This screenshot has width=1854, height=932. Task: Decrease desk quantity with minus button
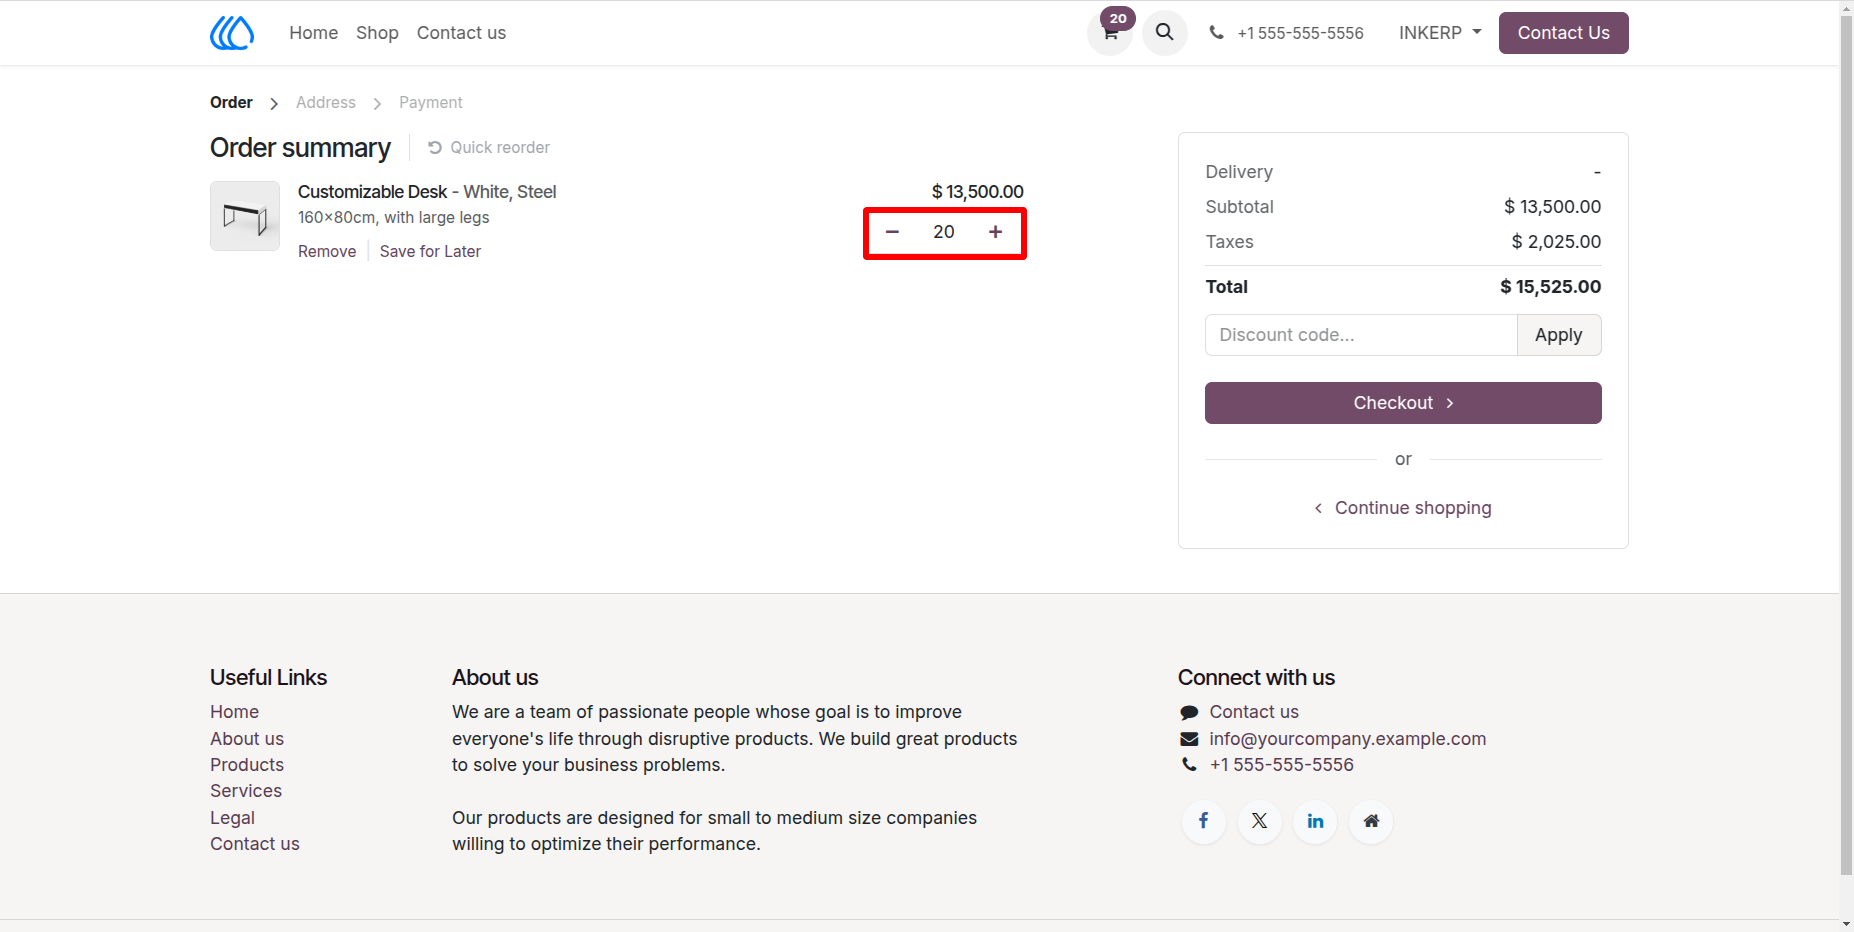point(892,232)
